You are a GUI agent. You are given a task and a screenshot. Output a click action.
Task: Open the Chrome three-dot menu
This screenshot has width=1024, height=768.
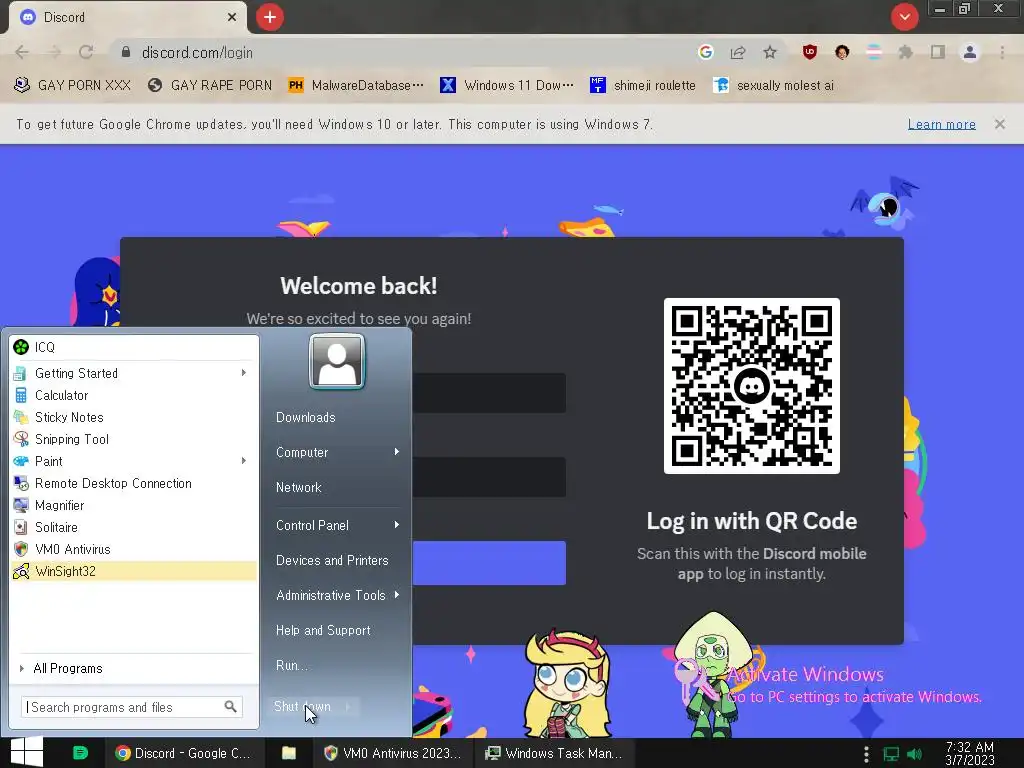(1002, 52)
